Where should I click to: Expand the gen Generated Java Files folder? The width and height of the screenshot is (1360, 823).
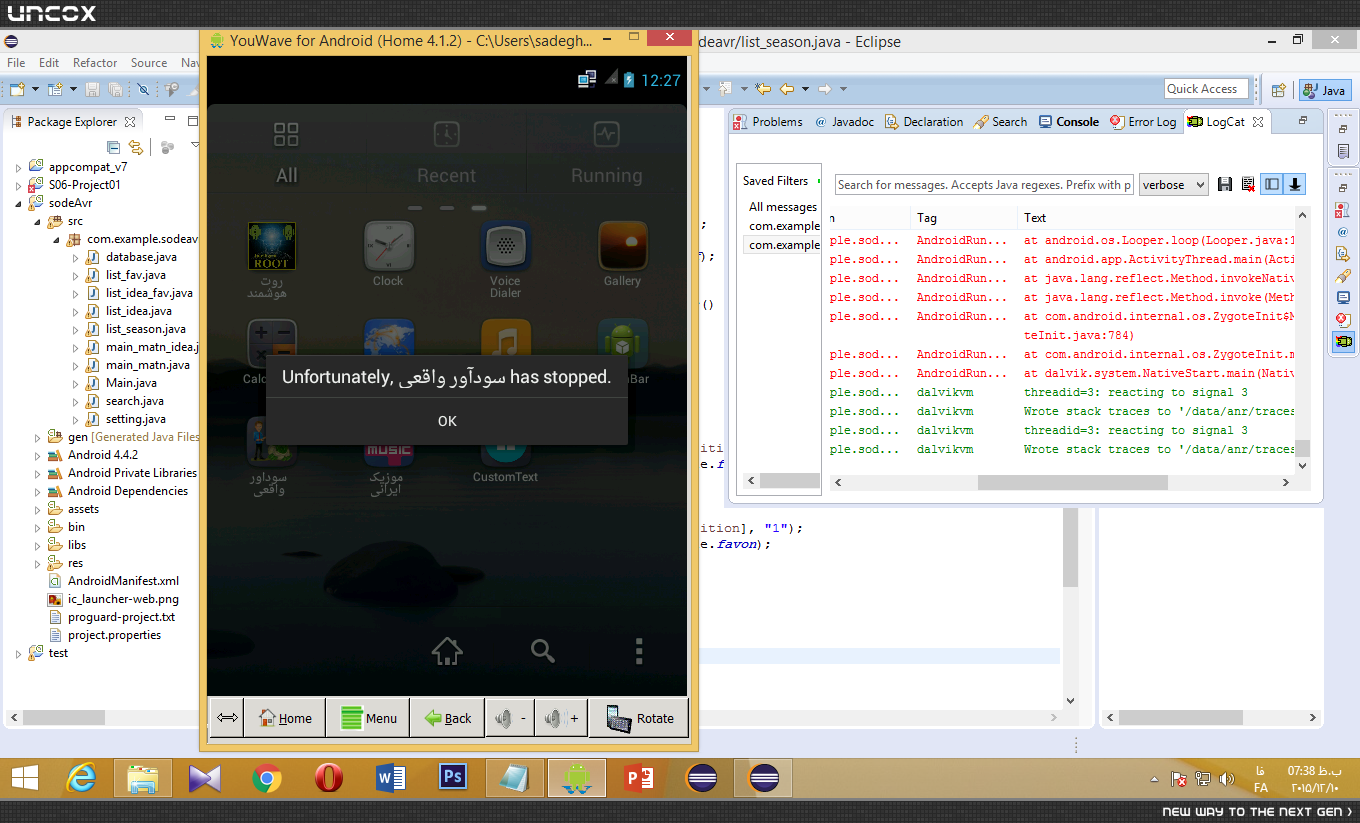pyautogui.click(x=38, y=437)
